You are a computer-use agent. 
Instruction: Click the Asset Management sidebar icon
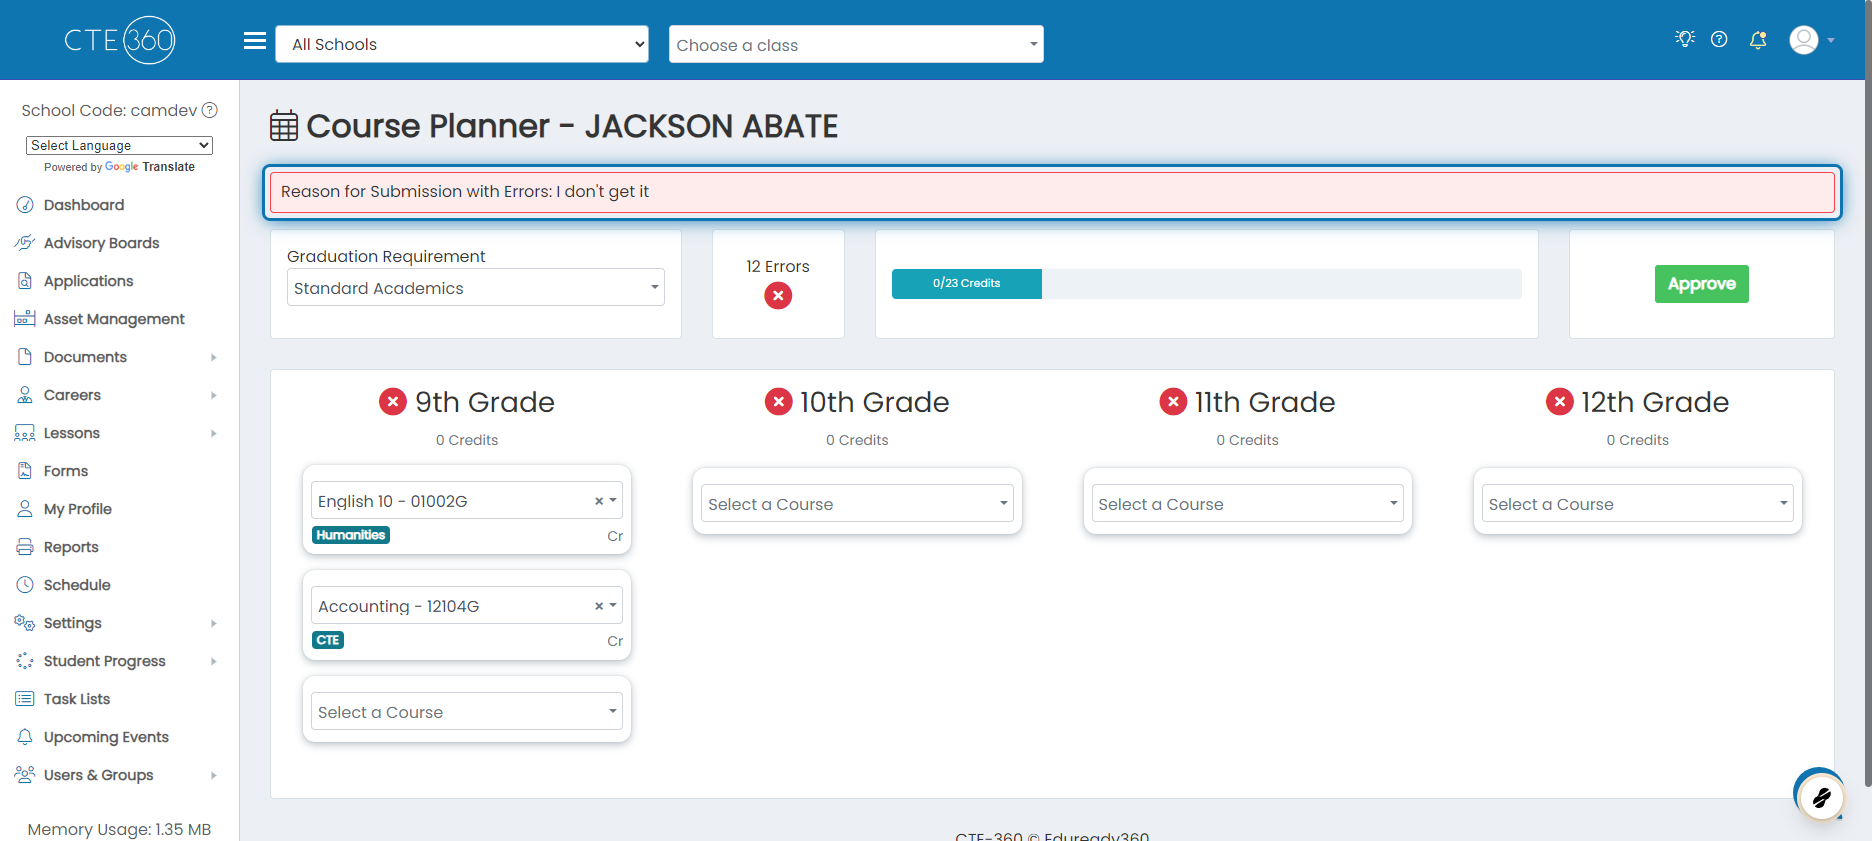(x=25, y=319)
